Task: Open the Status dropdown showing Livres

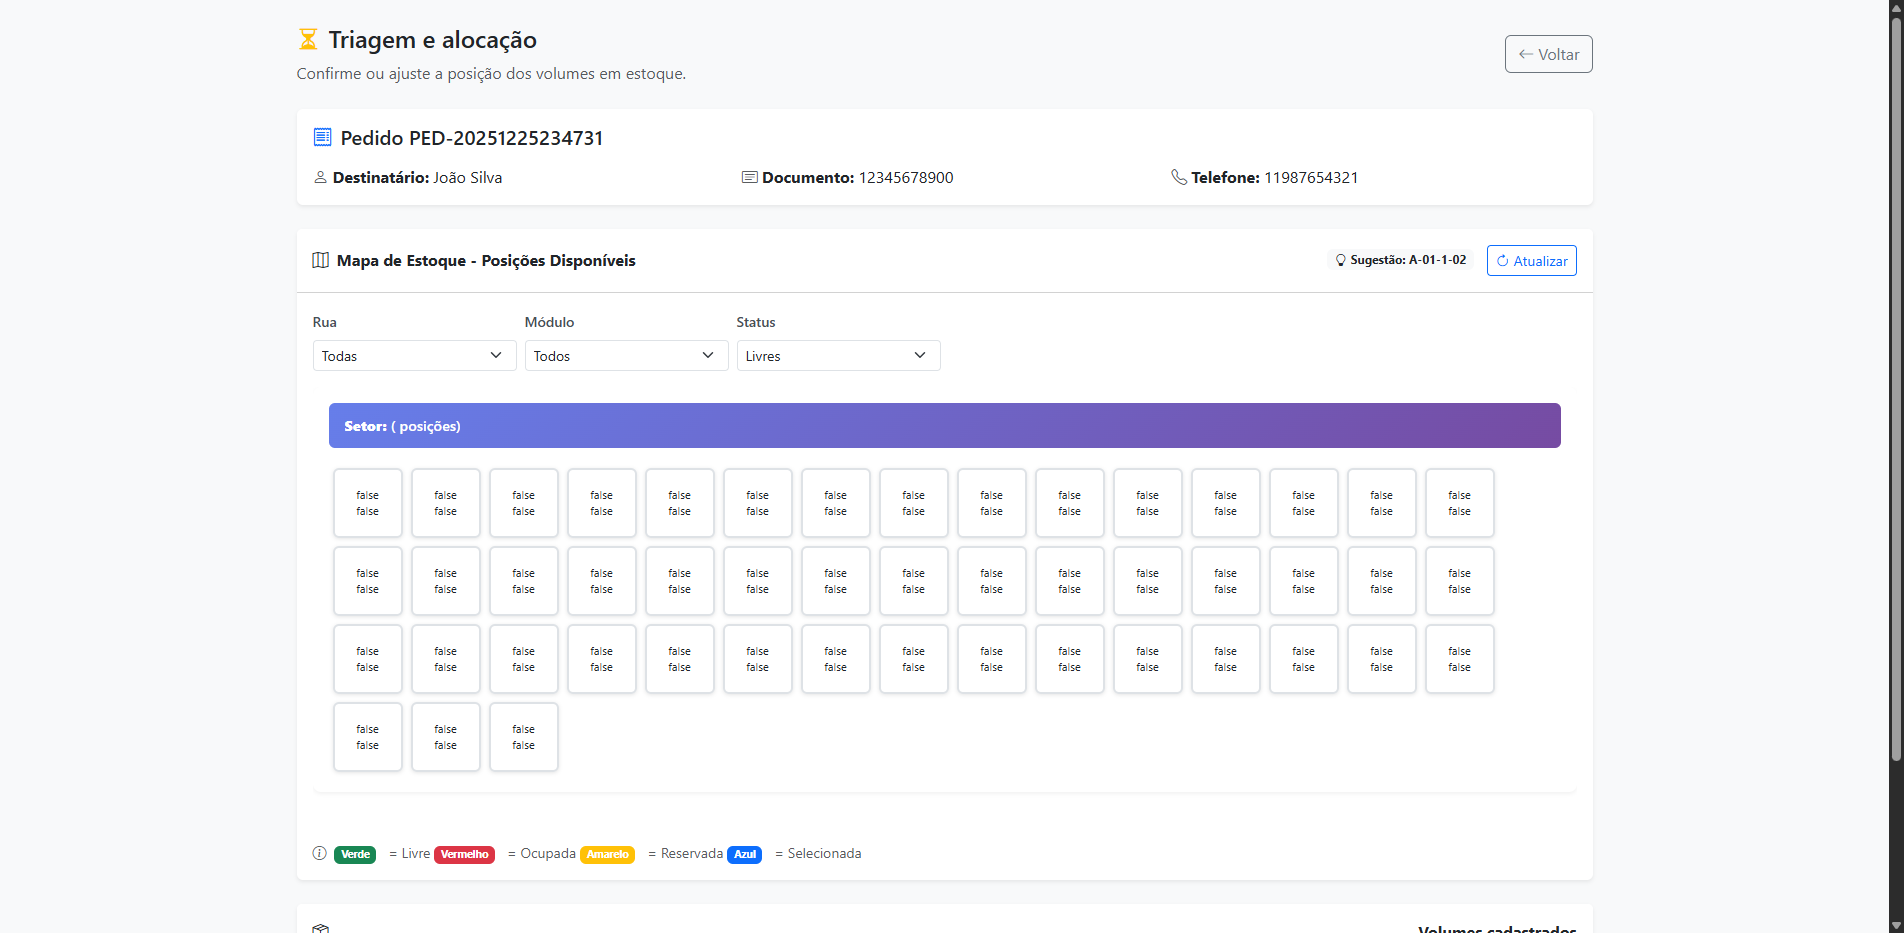Action: tap(838, 356)
